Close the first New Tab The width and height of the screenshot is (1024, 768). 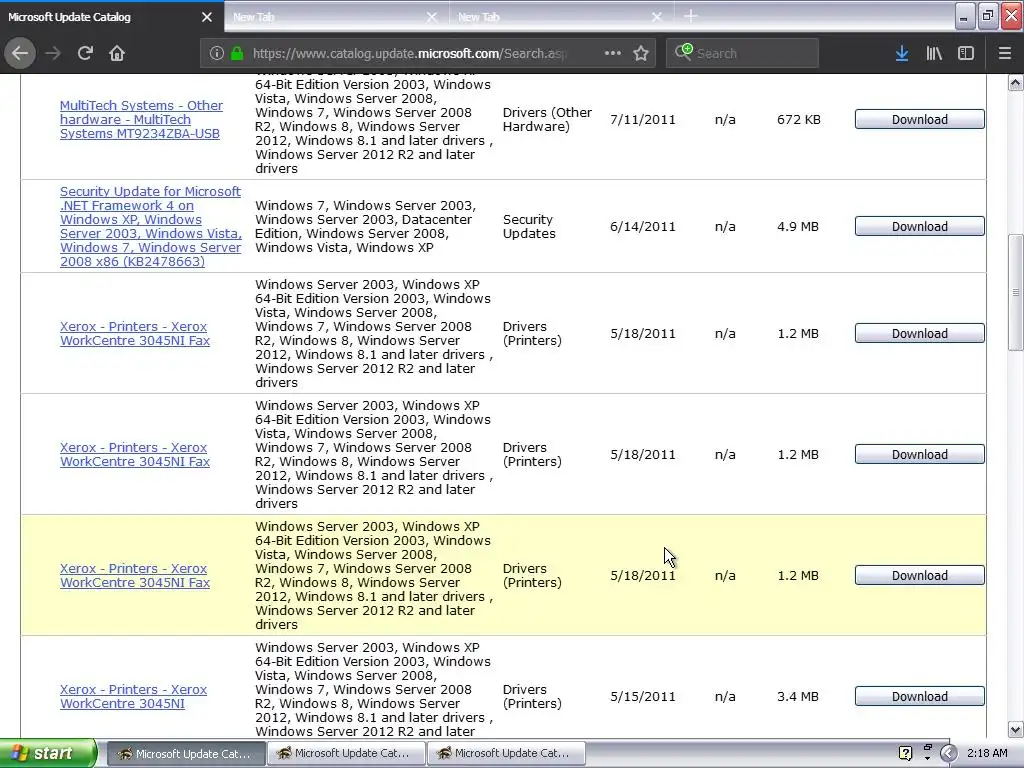point(432,17)
